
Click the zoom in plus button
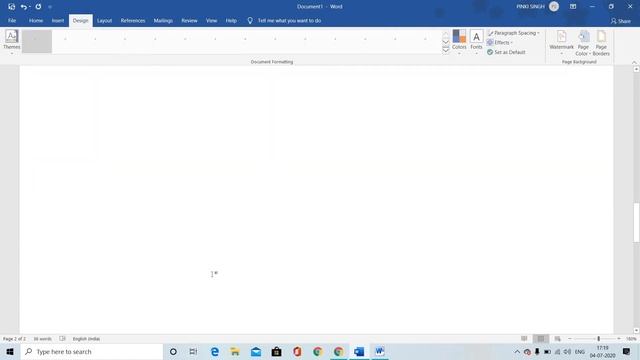[619, 339]
